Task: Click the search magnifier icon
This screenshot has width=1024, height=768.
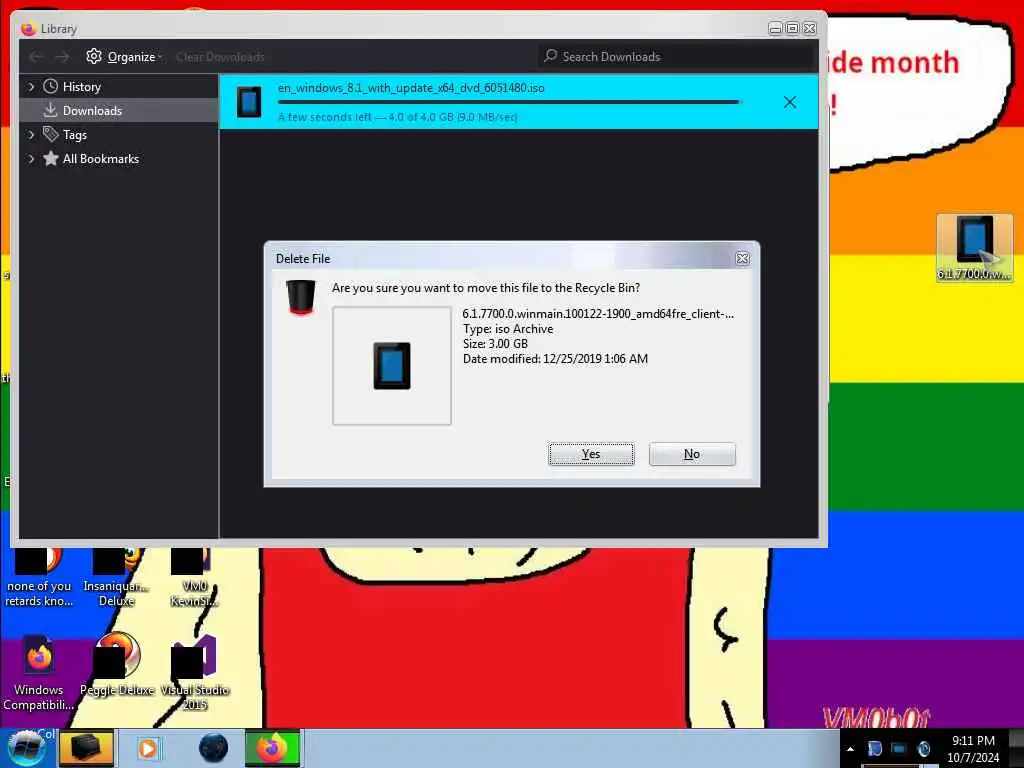Action: click(551, 56)
